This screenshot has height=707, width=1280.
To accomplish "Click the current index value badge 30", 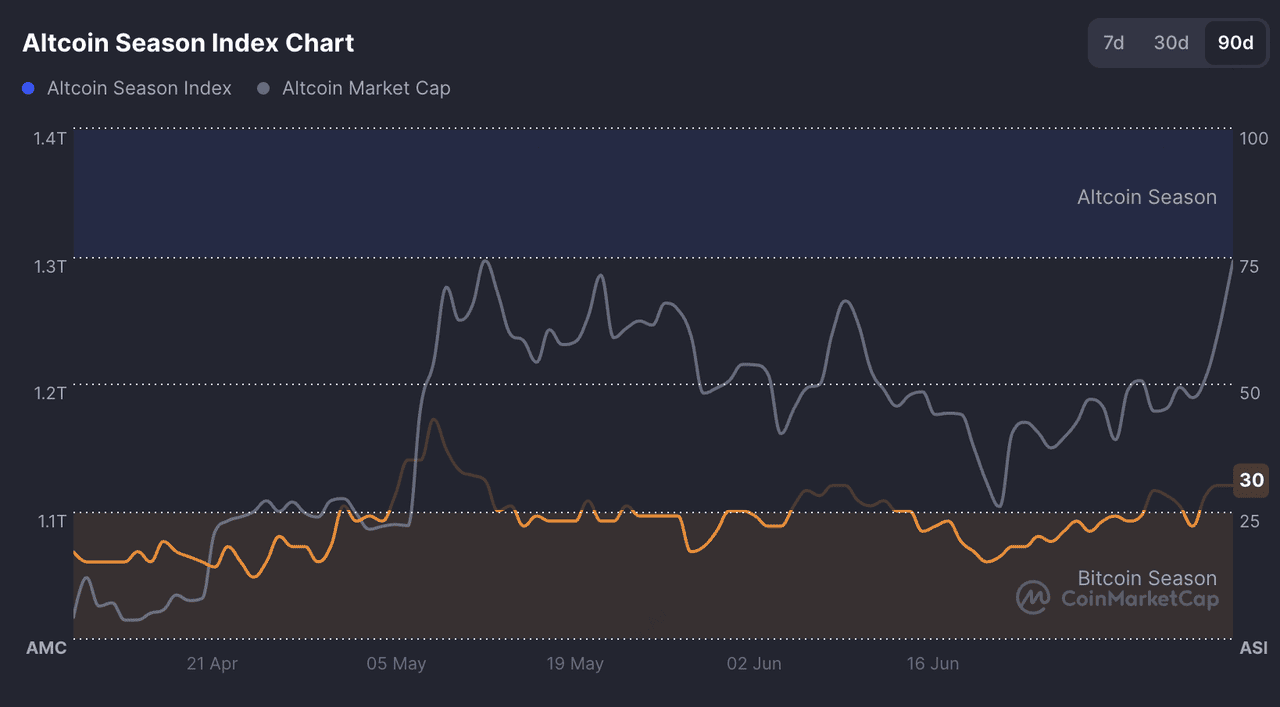I will coord(1251,480).
